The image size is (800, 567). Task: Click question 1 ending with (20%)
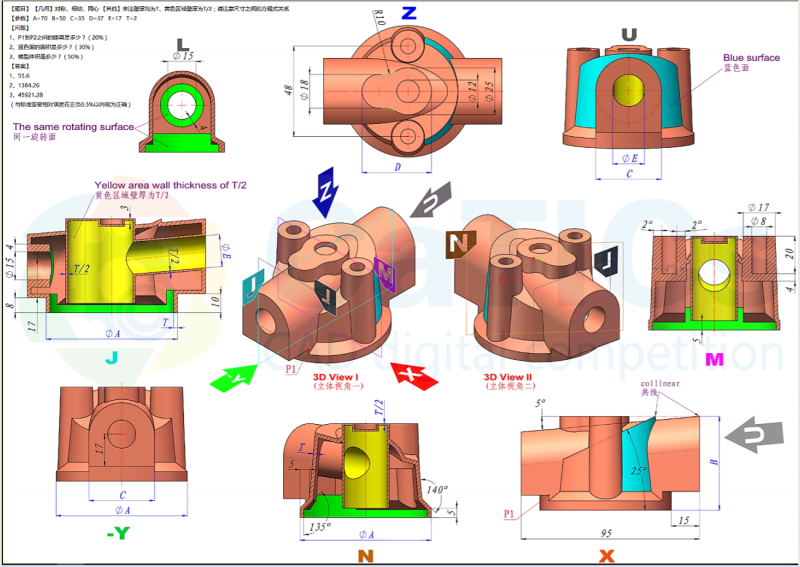click(x=58, y=37)
